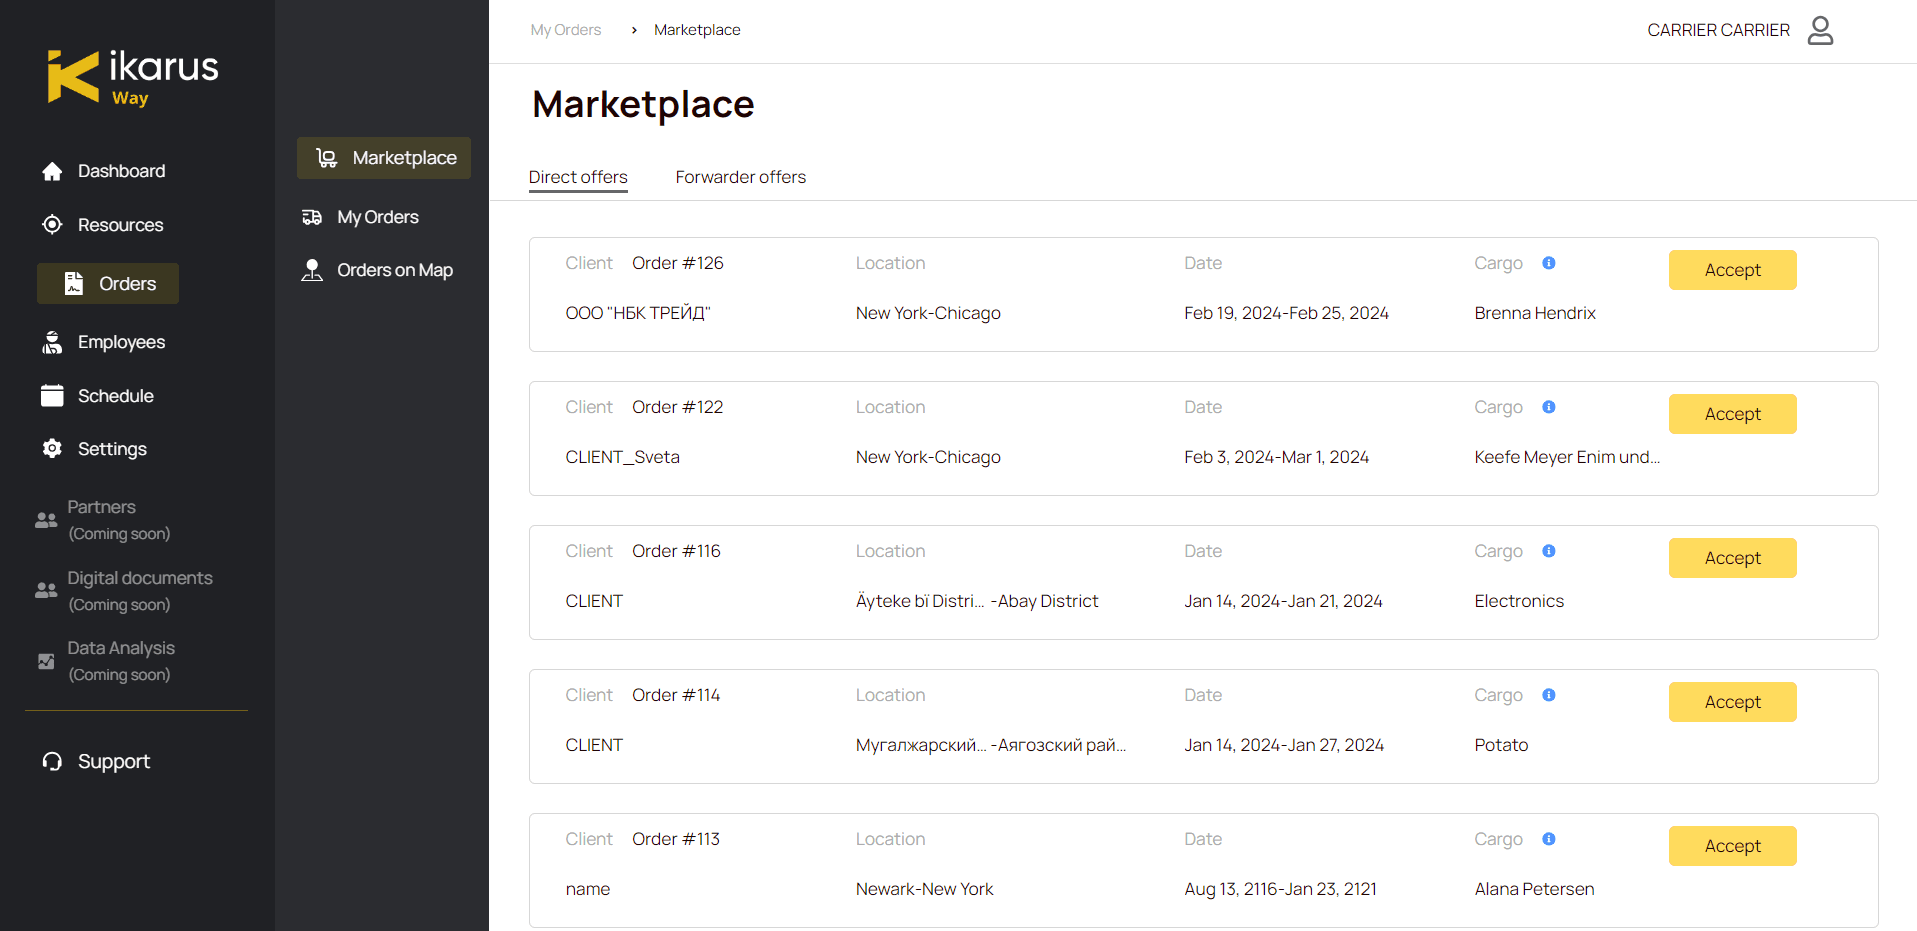1917x931 pixels.
Task: Click the My Orders truck icon
Action: 312,217
